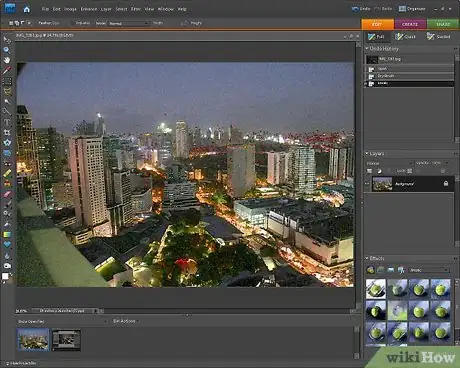Select the Spot Healing Brush tool

pyautogui.click(x=7, y=173)
